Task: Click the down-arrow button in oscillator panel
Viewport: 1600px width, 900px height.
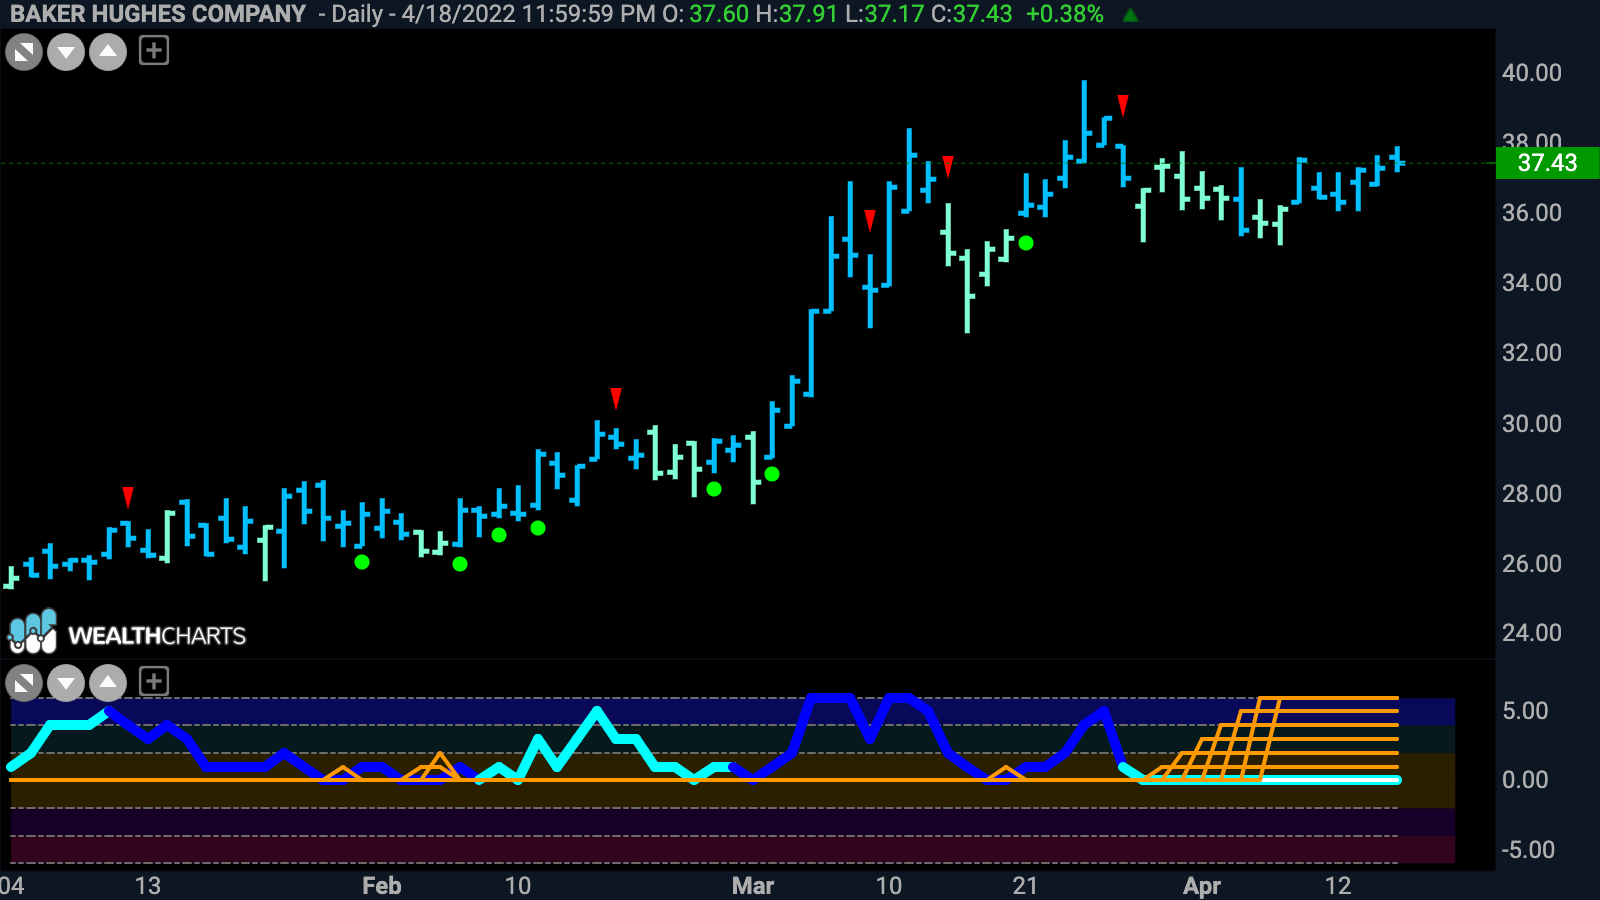Action: pos(66,684)
